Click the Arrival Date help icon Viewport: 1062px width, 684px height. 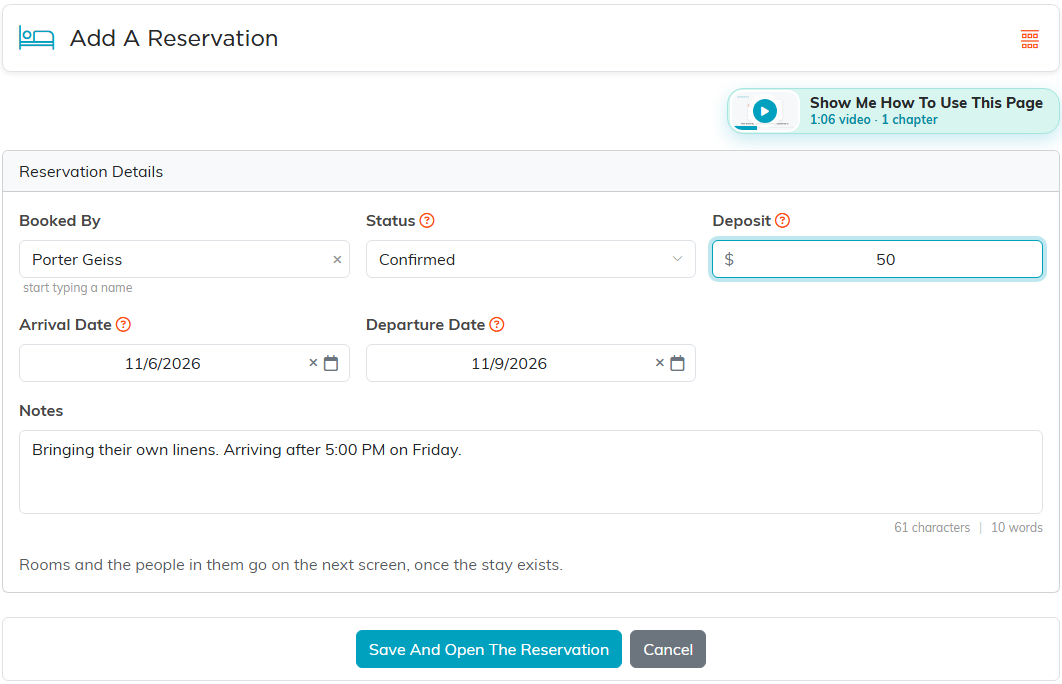pyautogui.click(x=123, y=324)
